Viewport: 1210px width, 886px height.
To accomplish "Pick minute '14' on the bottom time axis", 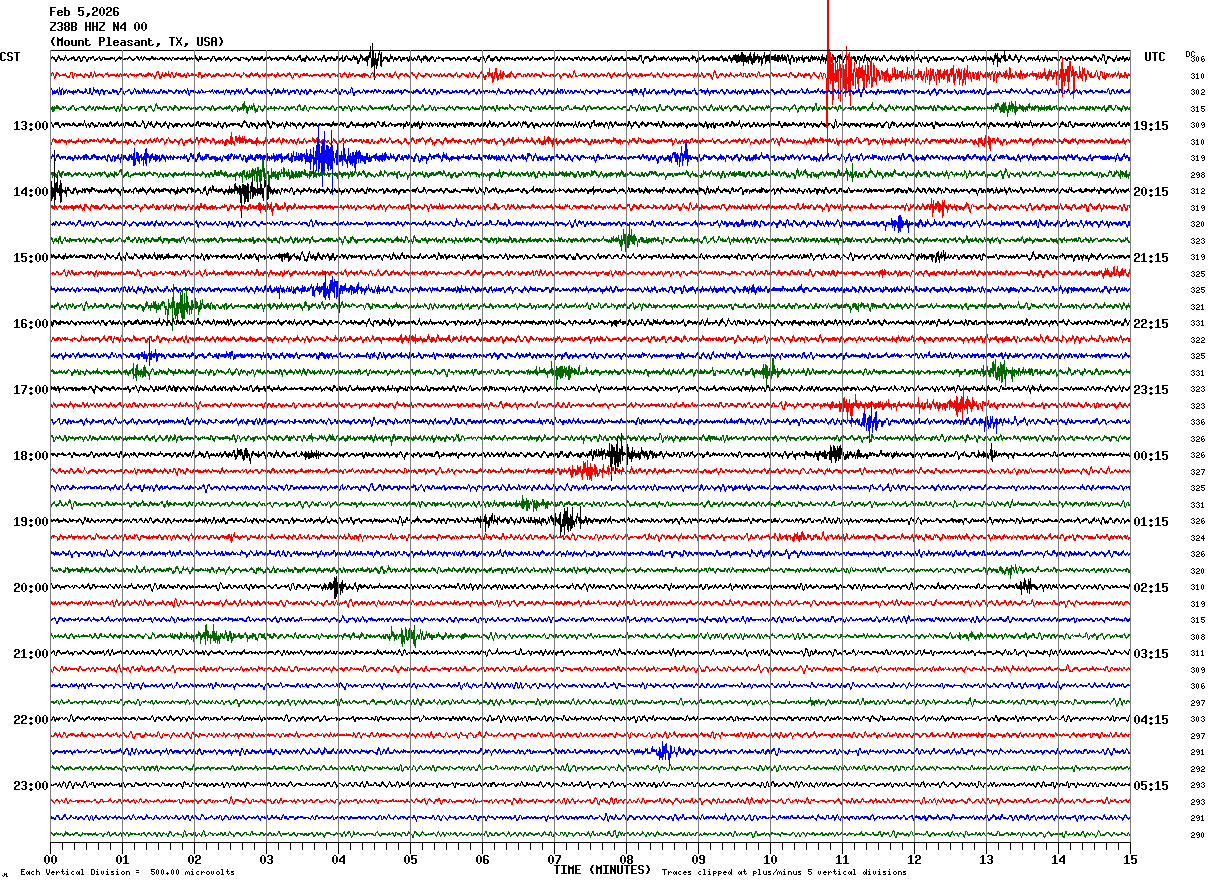I will click(1058, 859).
